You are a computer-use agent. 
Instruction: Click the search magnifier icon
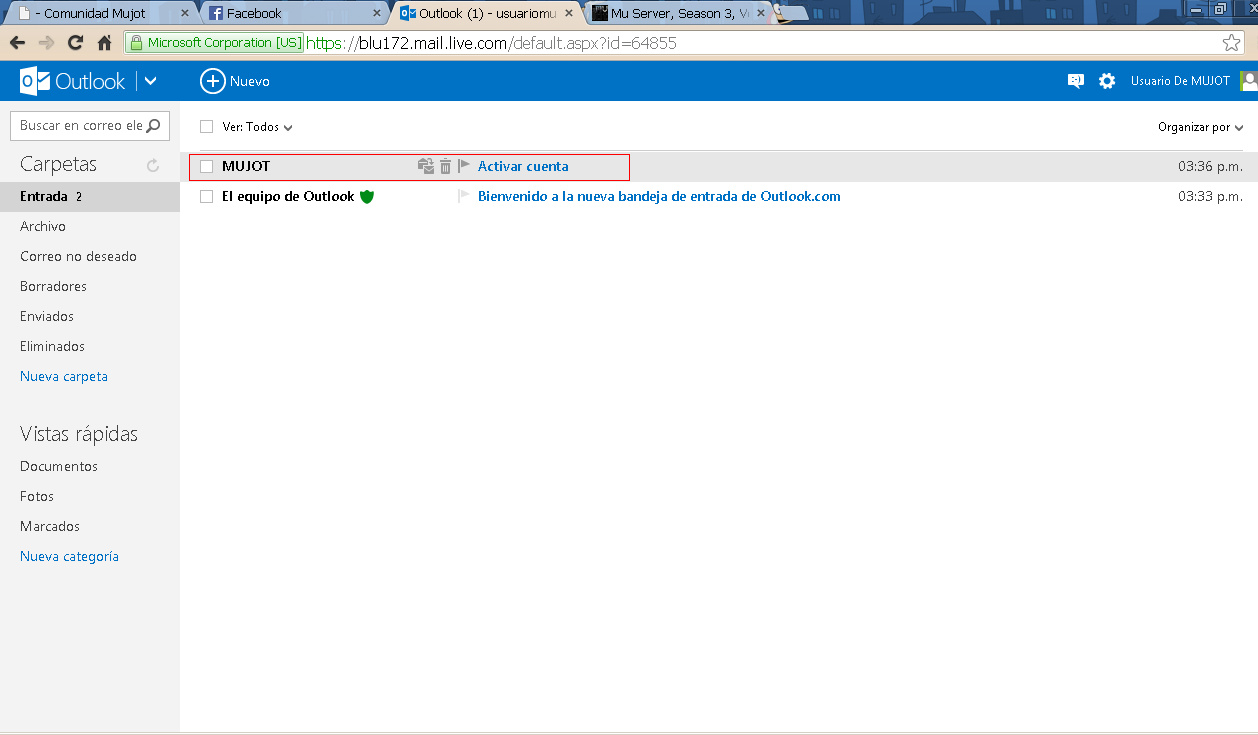[153, 126]
